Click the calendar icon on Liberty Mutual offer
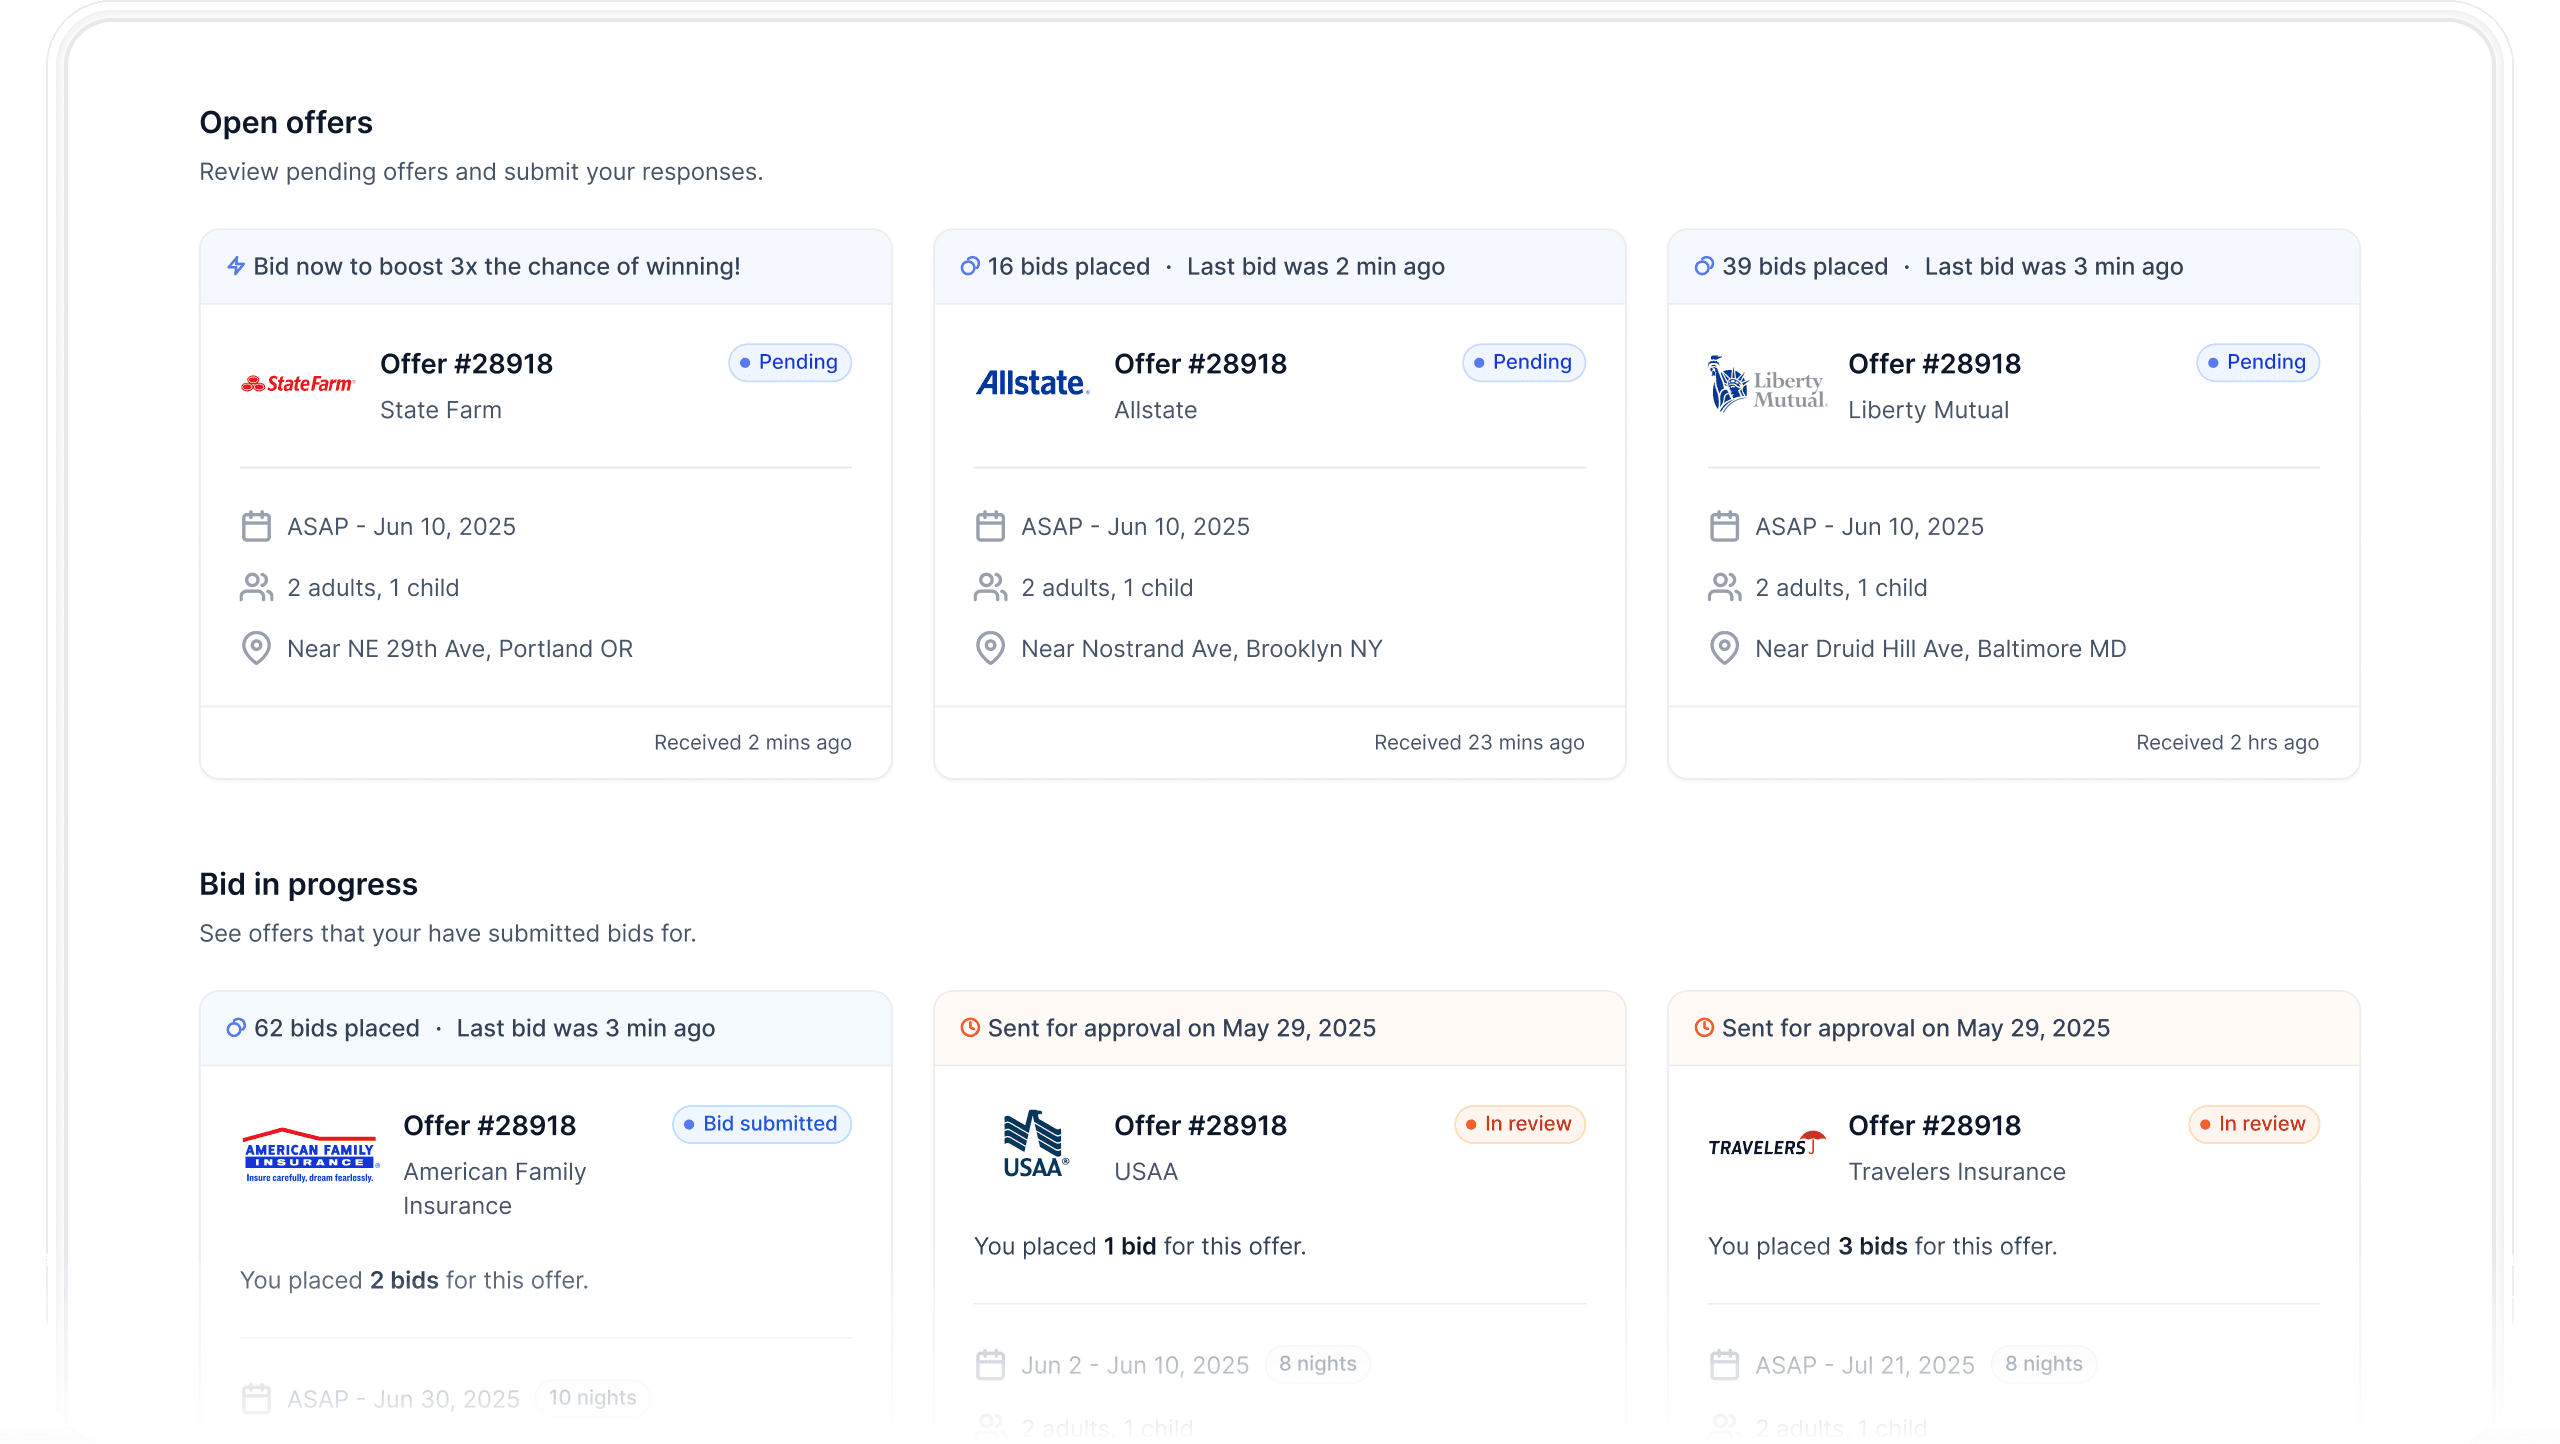 1724,525
